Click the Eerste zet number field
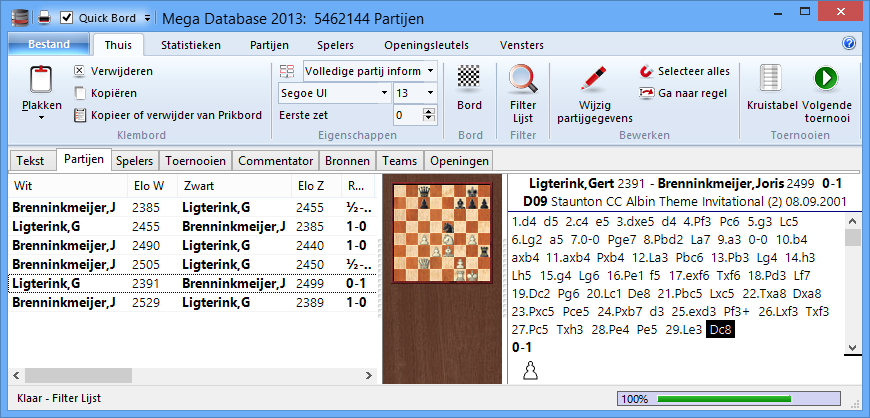Screen dimensions: 870x418 (x=407, y=115)
